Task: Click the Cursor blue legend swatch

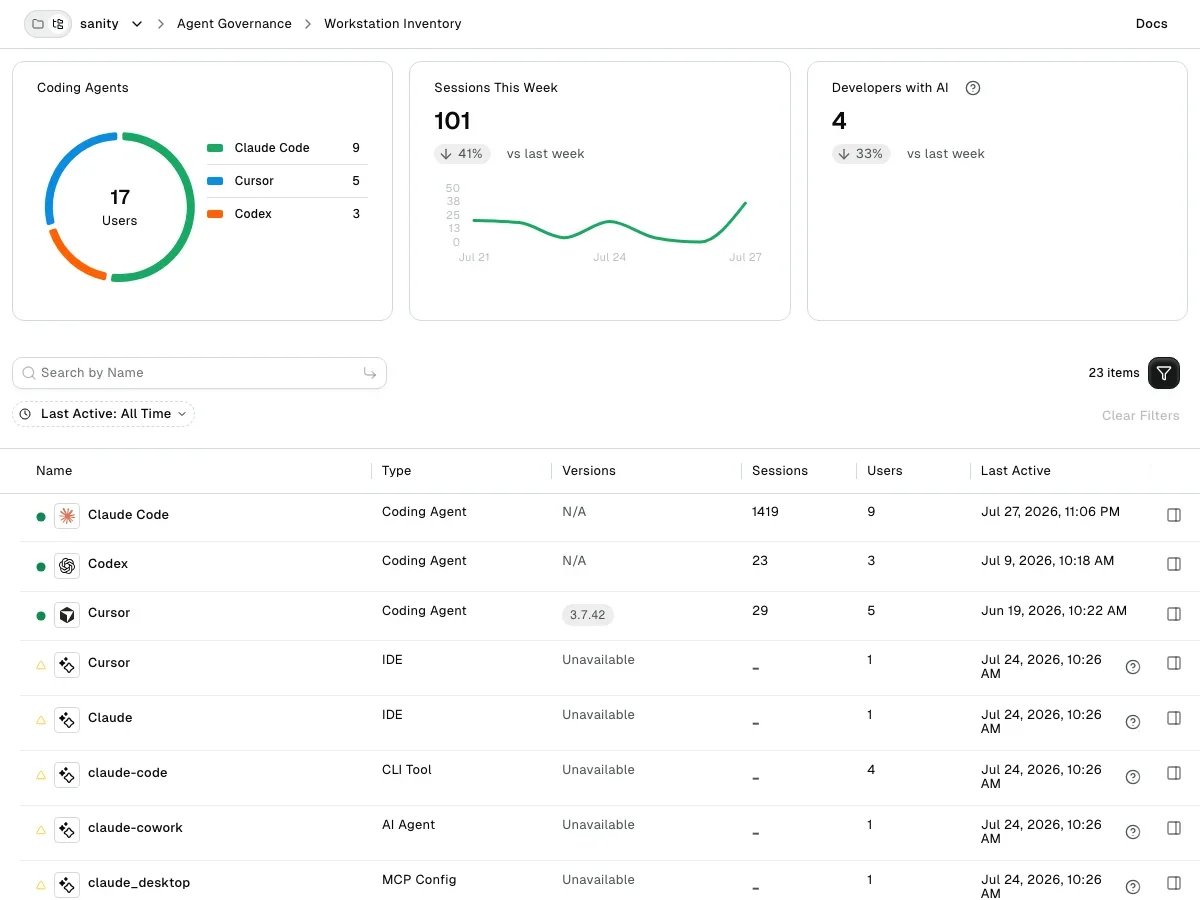Action: [x=215, y=181]
